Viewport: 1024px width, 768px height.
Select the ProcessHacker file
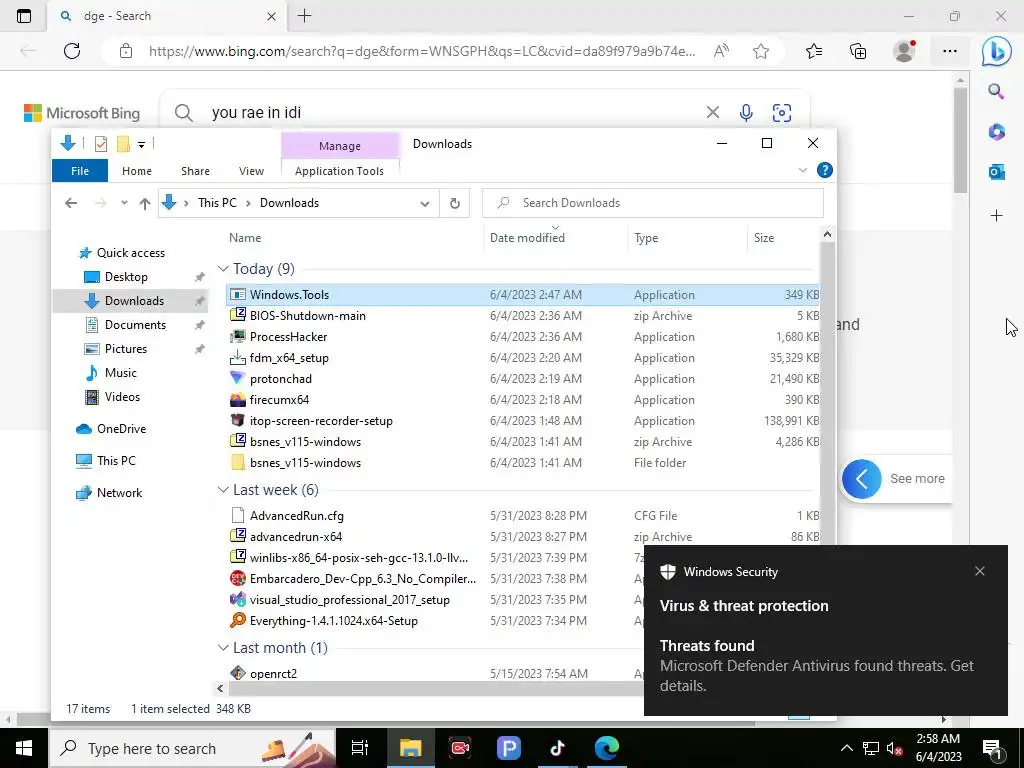click(288, 337)
